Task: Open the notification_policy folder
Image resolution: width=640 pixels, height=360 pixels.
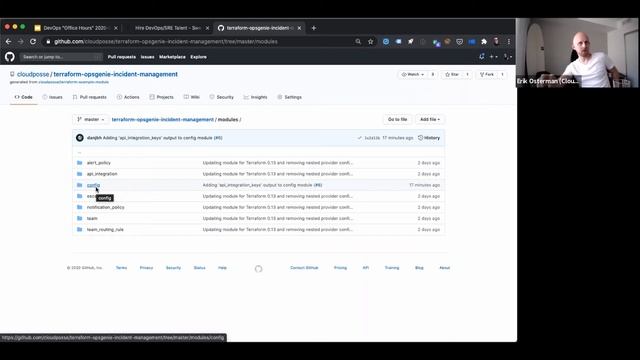Action: tap(105, 207)
